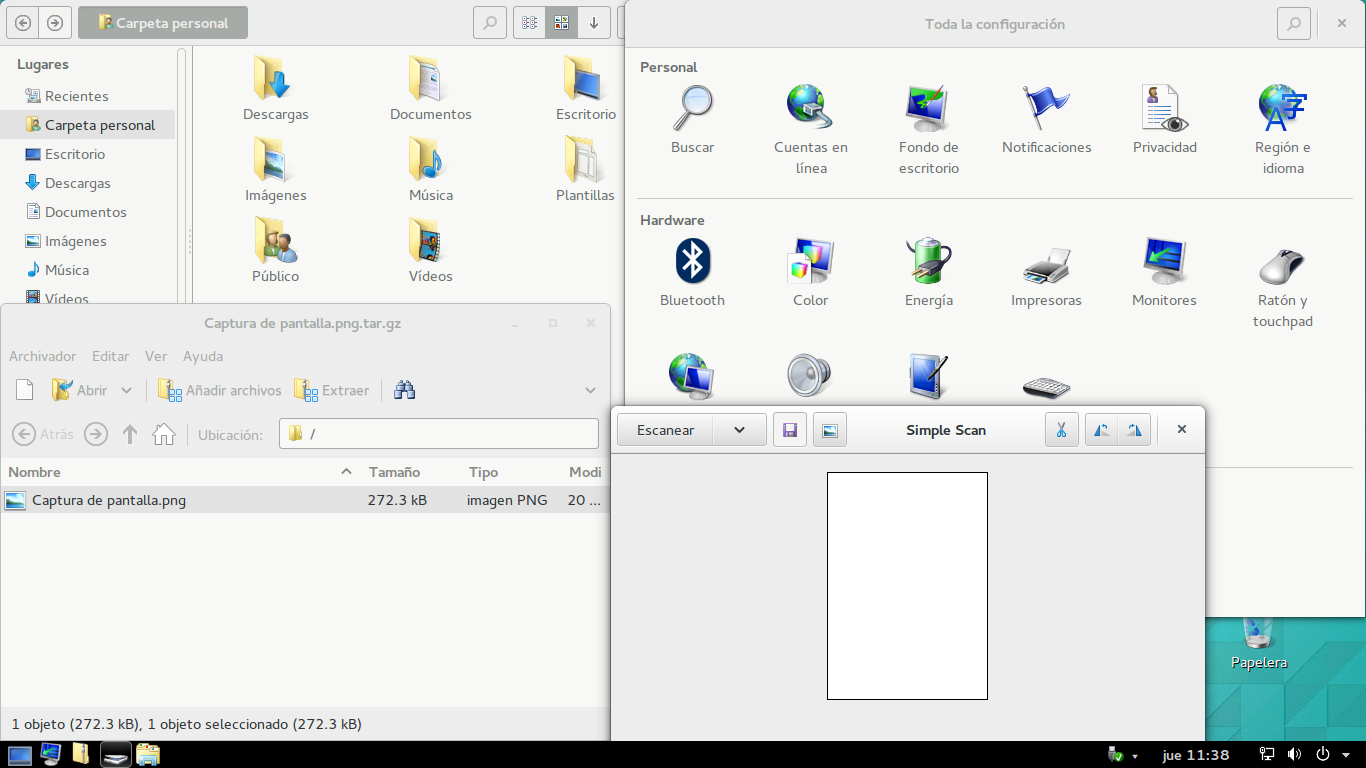The height and width of the screenshot is (768, 1366).
Task: Click the Ubicación path field
Action: (x=439, y=434)
